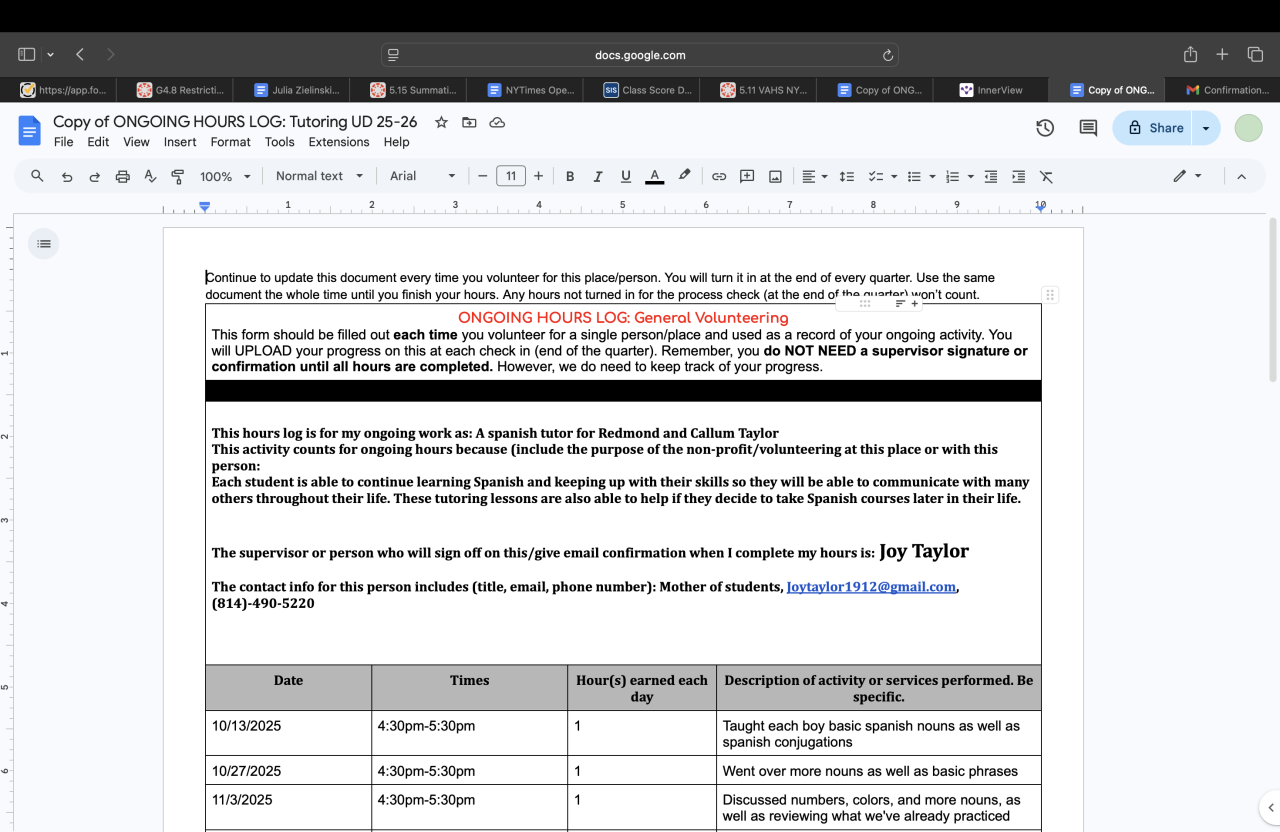
Task: Open the Normal text style dropdown
Action: (318, 176)
